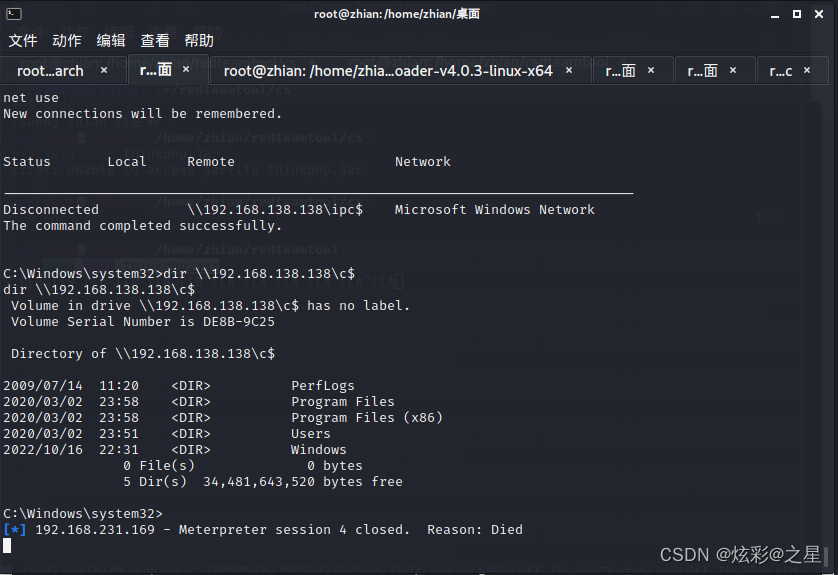Click the 'Reason: Died' text

475,530
